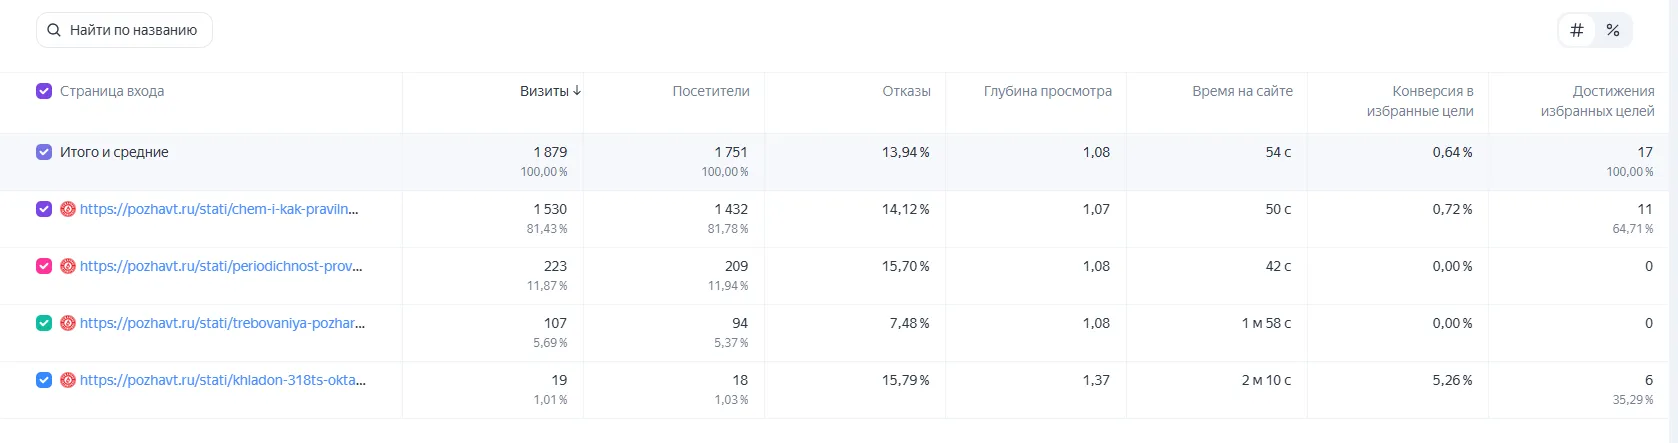Sort by the 'Визиты' column header
Viewport: 1678px width, 443px height.
tap(544, 91)
